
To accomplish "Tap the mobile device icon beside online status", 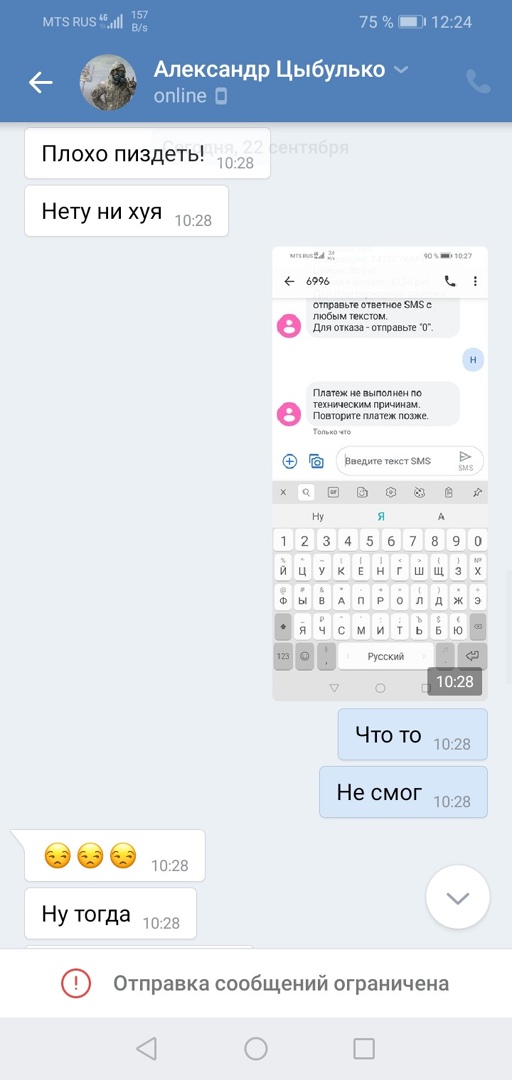I will tap(221, 96).
